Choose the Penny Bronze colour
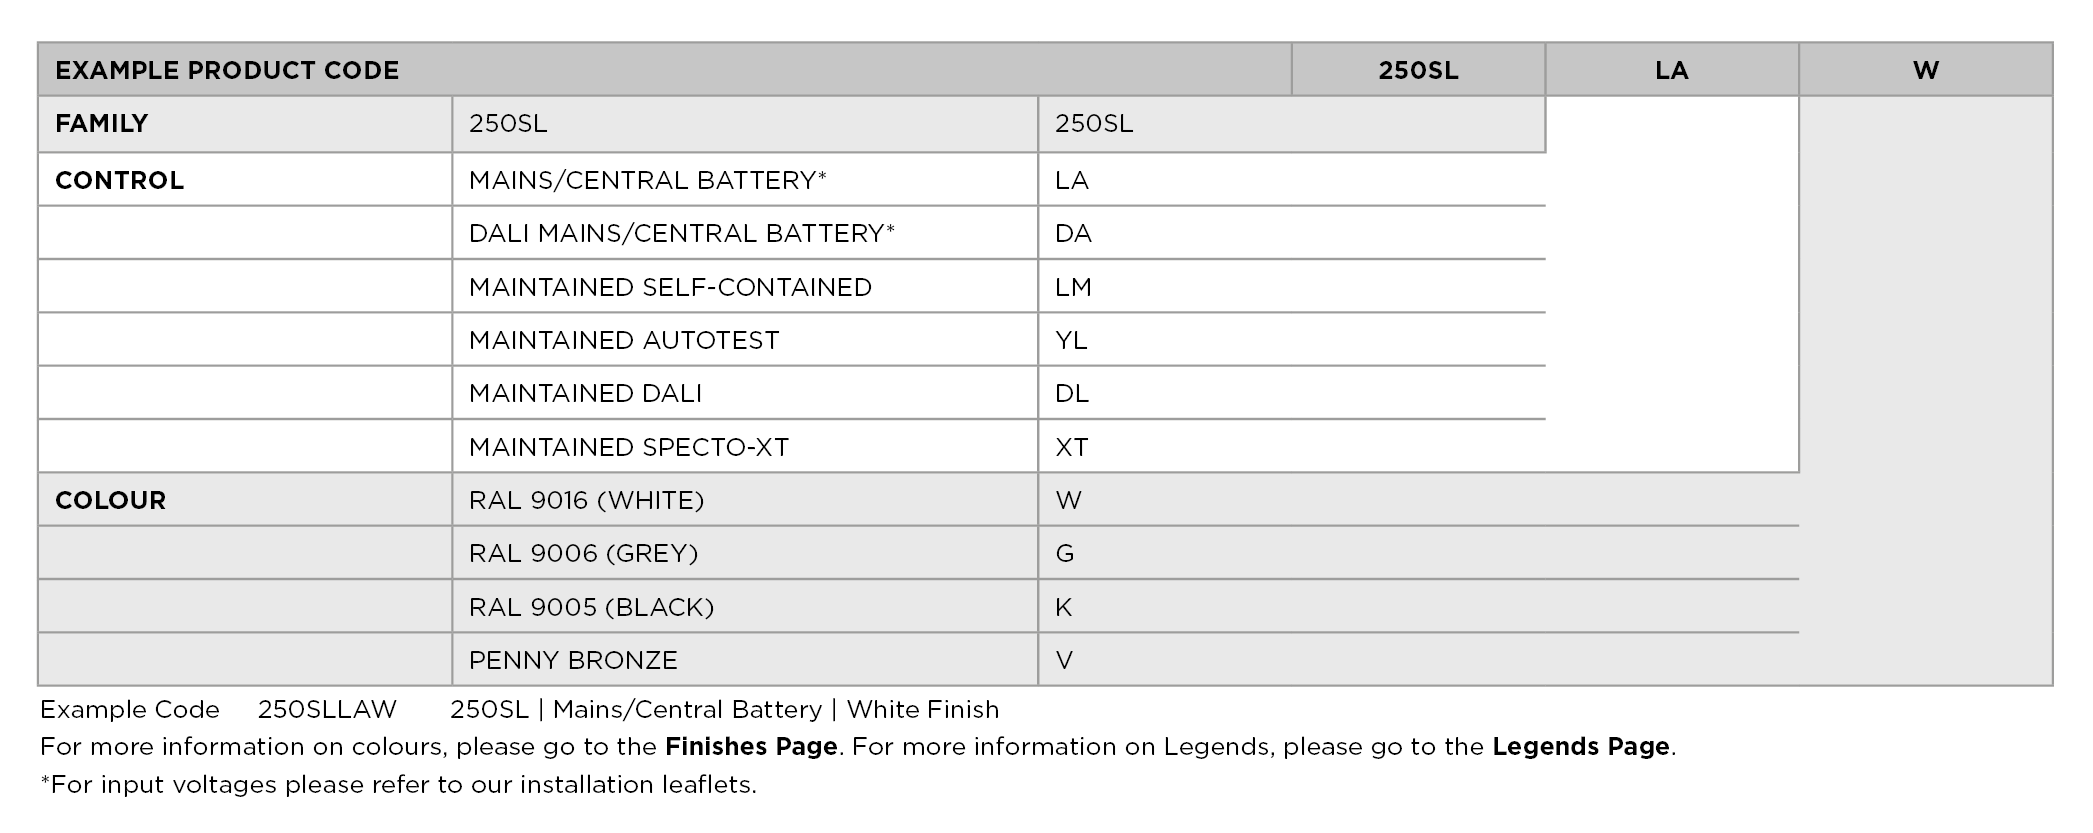2093x833 pixels. tap(573, 660)
